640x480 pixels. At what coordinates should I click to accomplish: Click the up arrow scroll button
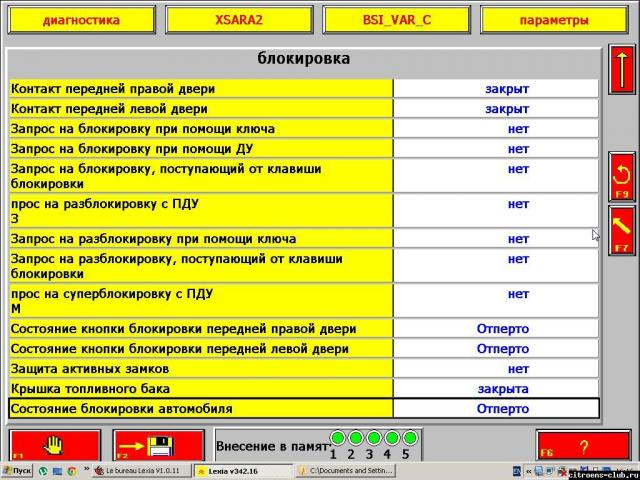click(622, 70)
